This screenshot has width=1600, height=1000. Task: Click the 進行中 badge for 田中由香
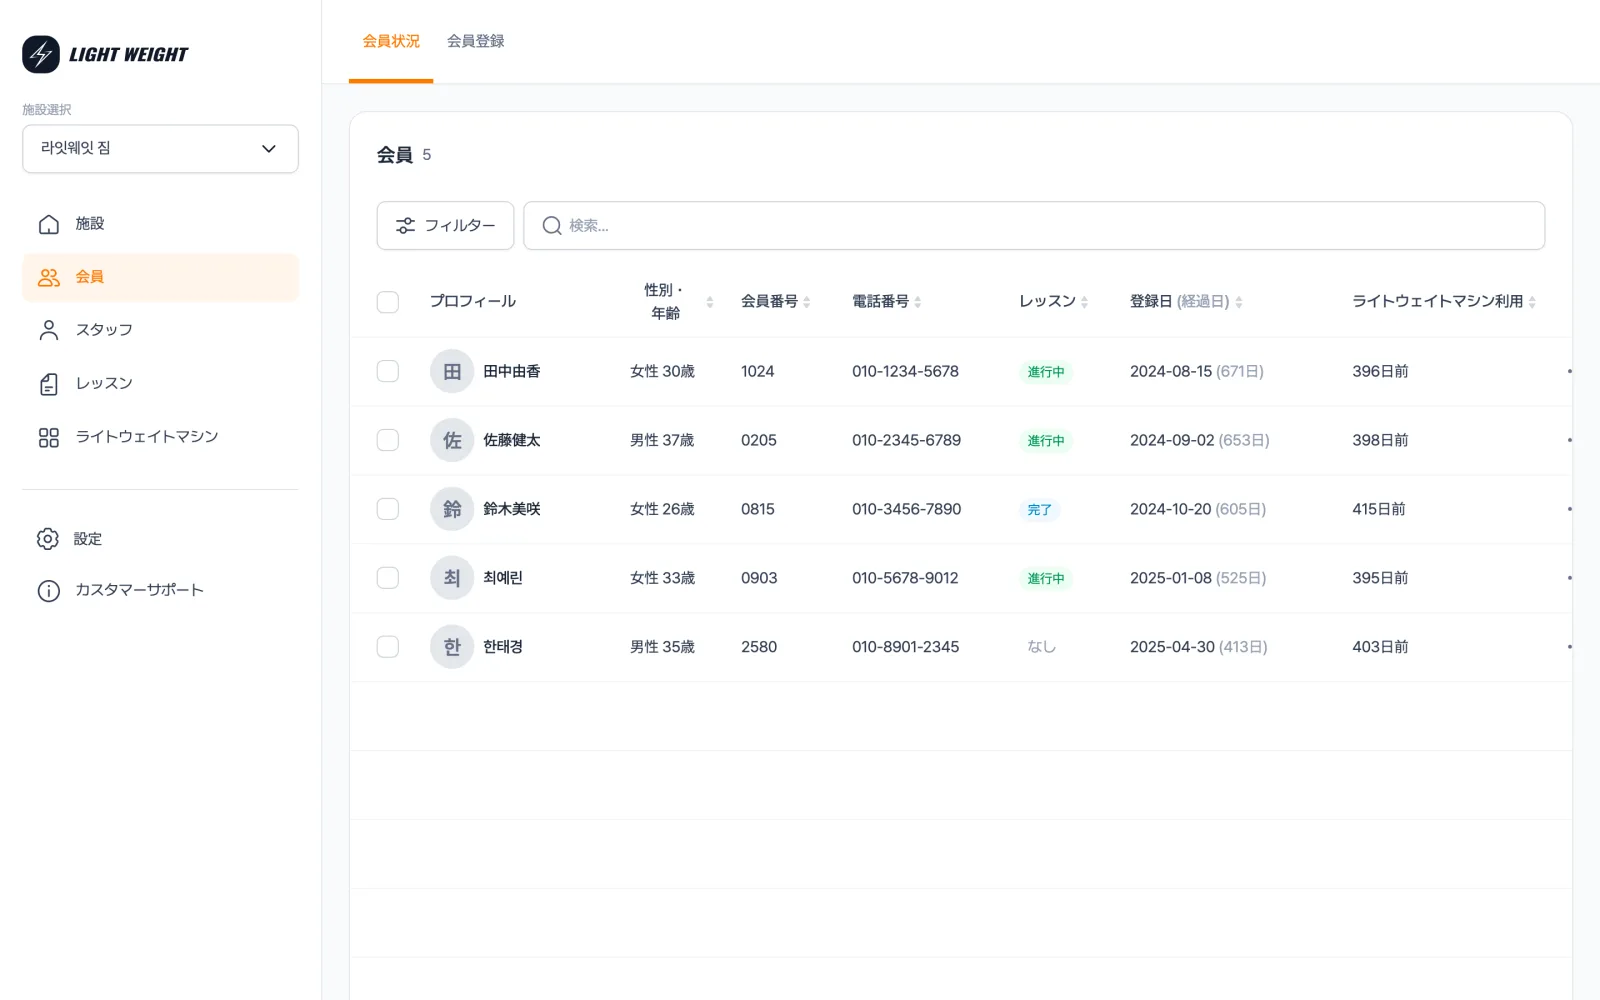[1046, 372]
